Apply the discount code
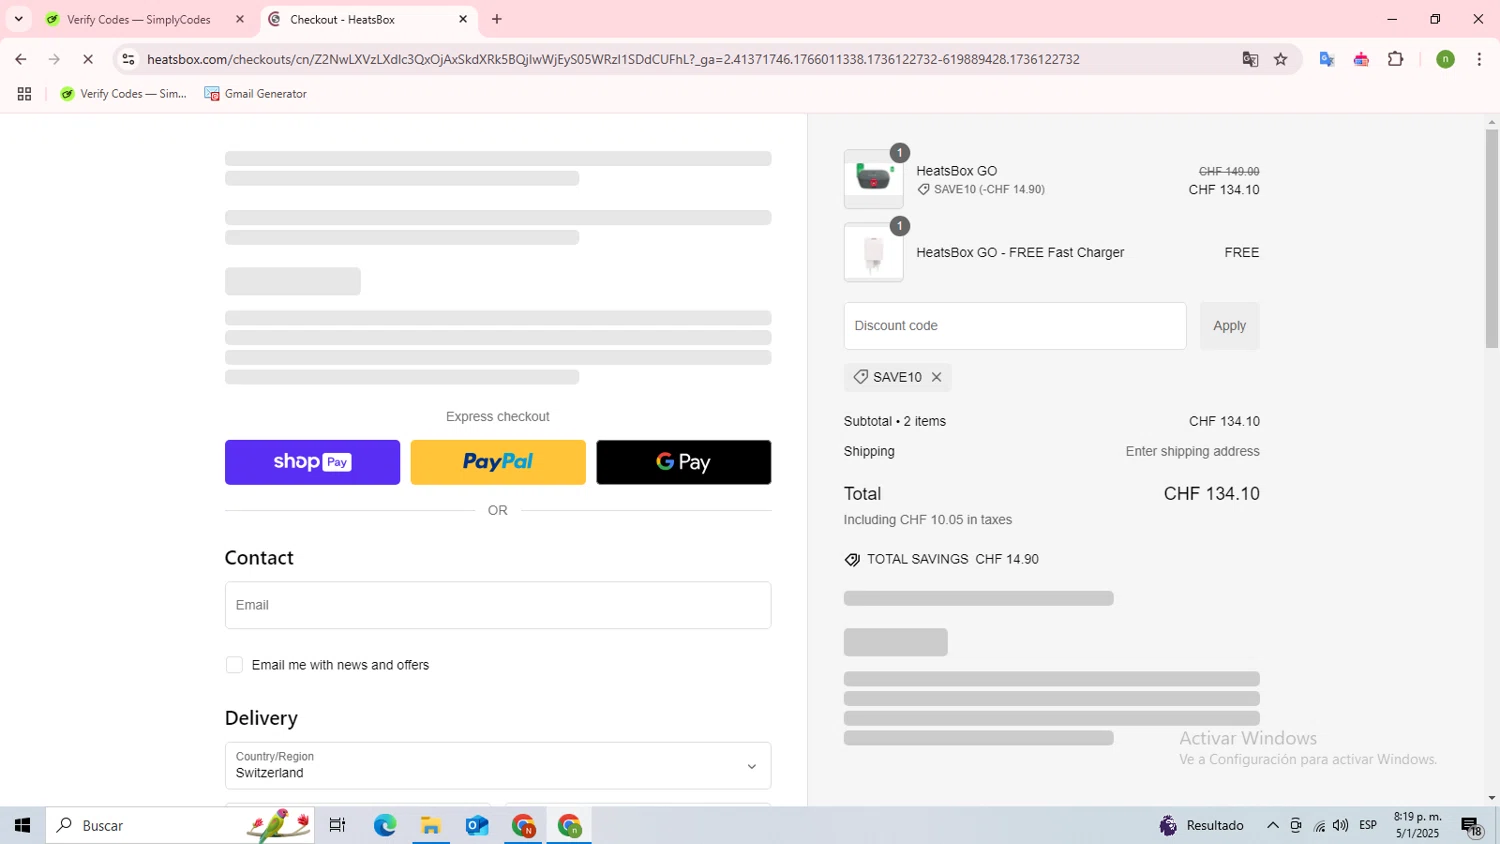Screen dimensions: 1500x844 click(1229, 326)
